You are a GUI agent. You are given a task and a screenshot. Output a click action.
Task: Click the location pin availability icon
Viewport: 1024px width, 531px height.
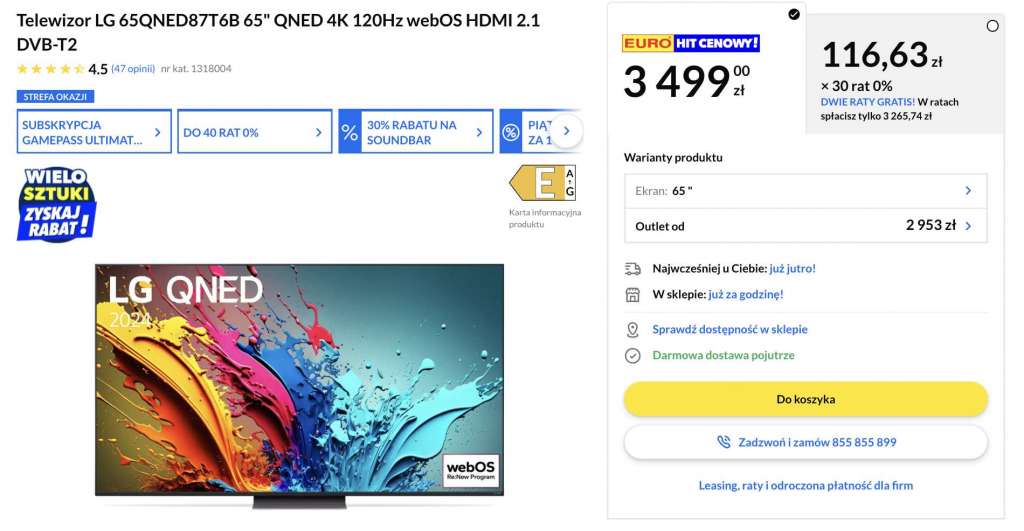click(x=632, y=329)
